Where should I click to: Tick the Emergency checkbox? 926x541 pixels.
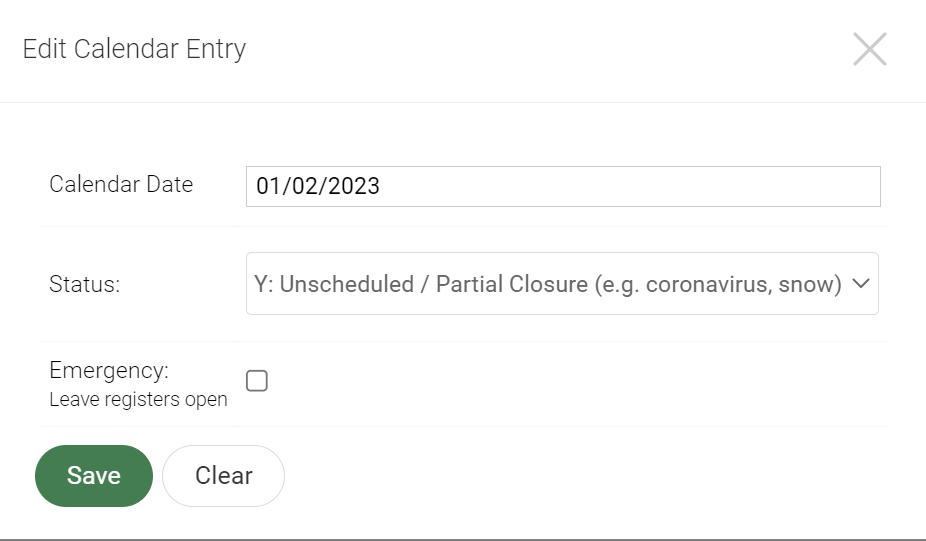click(x=257, y=381)
